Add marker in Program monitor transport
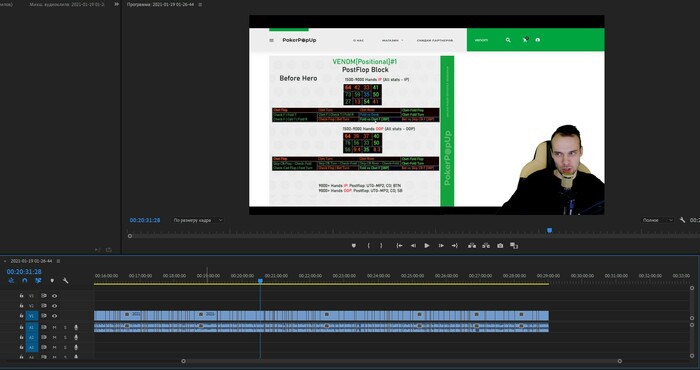 [354, 245]
